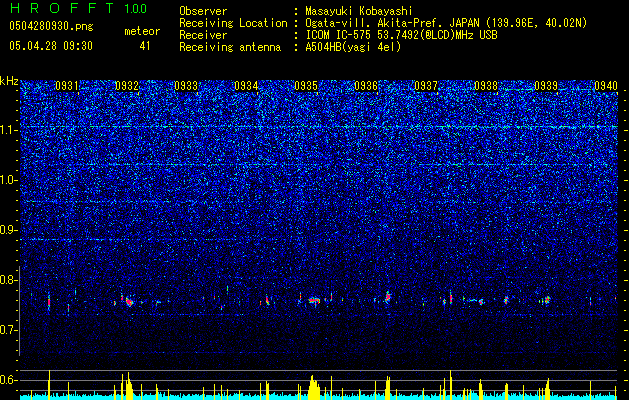Select the 0938 time marker

(486, 86)
